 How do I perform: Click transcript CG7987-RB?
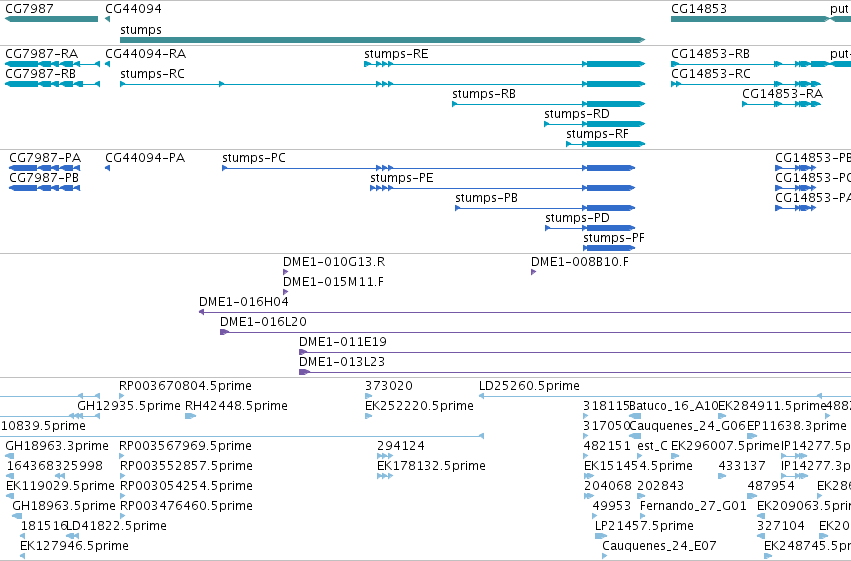pyautogui.click(x=52, y=84)
